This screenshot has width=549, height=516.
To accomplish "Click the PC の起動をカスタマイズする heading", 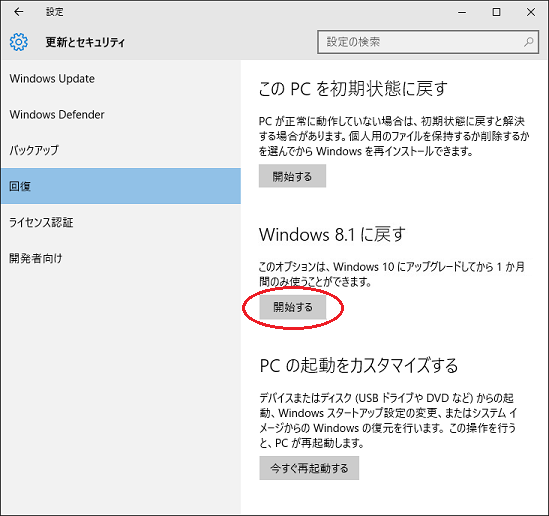I will coord(359,365).
